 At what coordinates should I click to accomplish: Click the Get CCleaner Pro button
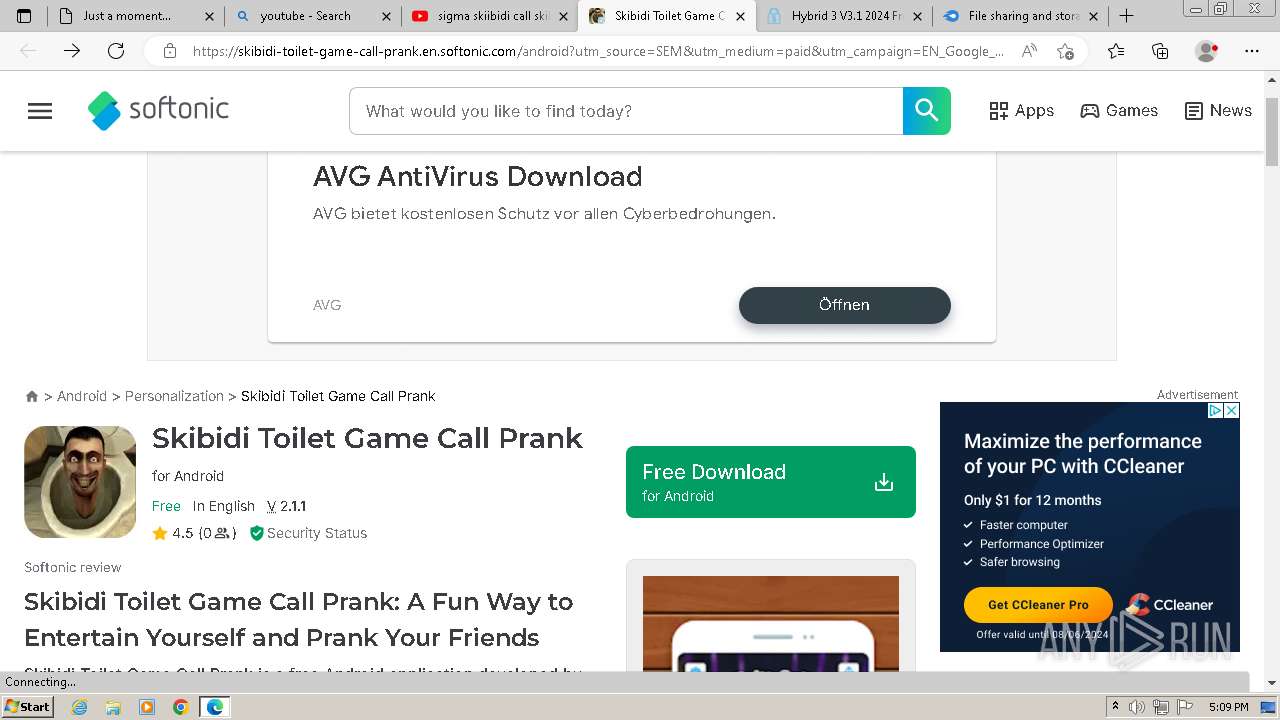[1038, 605]
